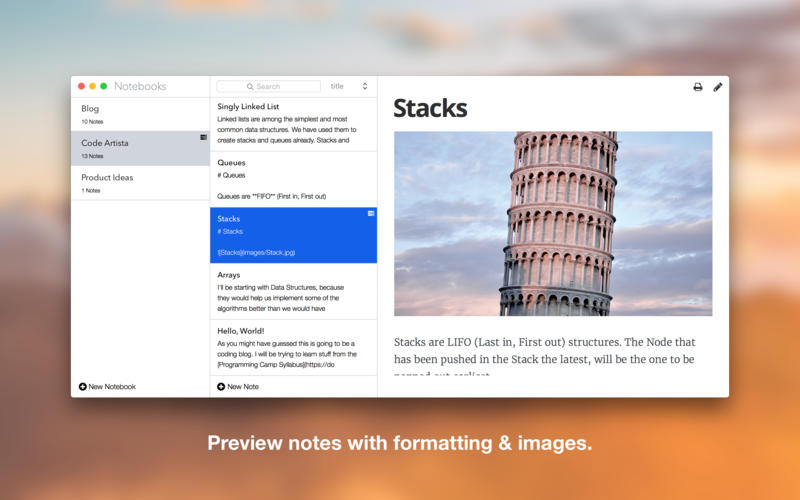Image resolution: width=800 pixels, height=500 pixels.
Task: Click the printer icon
Action: point(697,87)
